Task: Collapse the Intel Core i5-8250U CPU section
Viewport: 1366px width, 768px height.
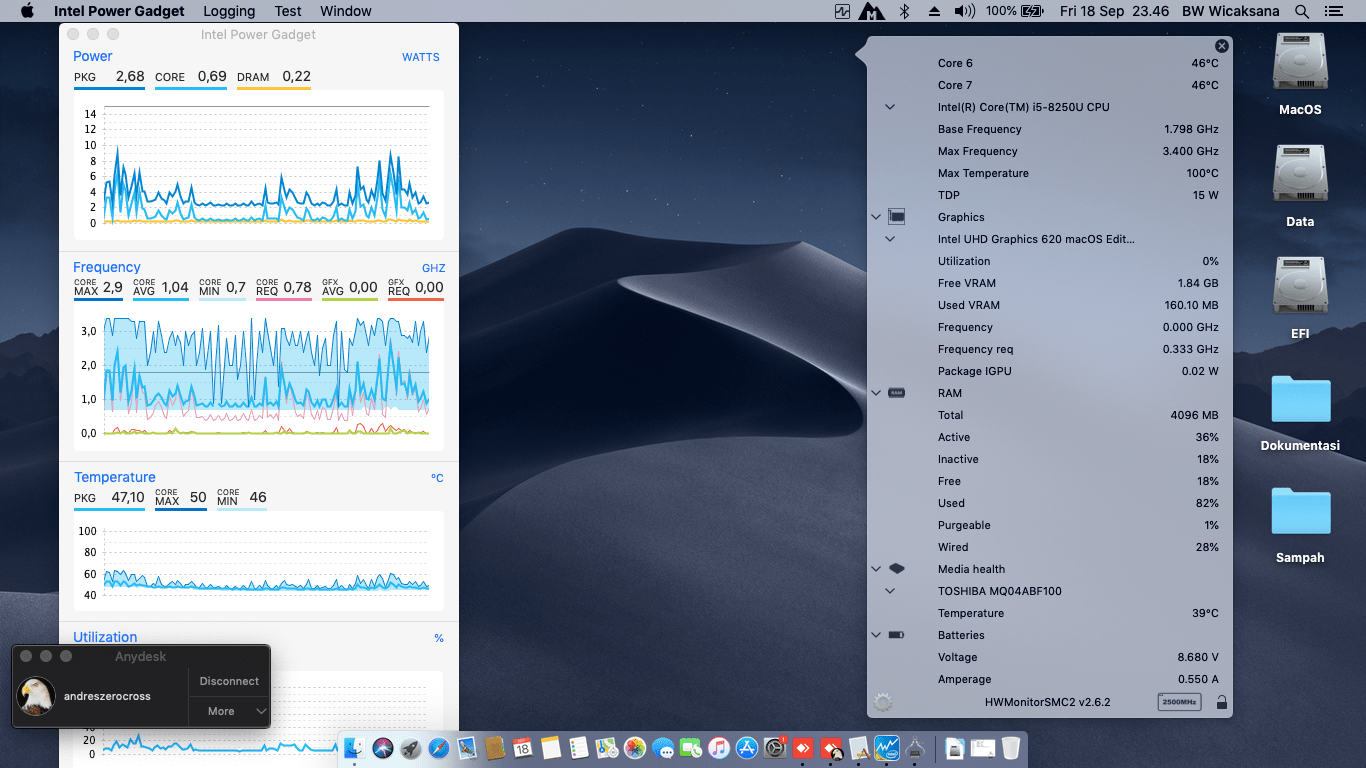Action: point(890,107)
